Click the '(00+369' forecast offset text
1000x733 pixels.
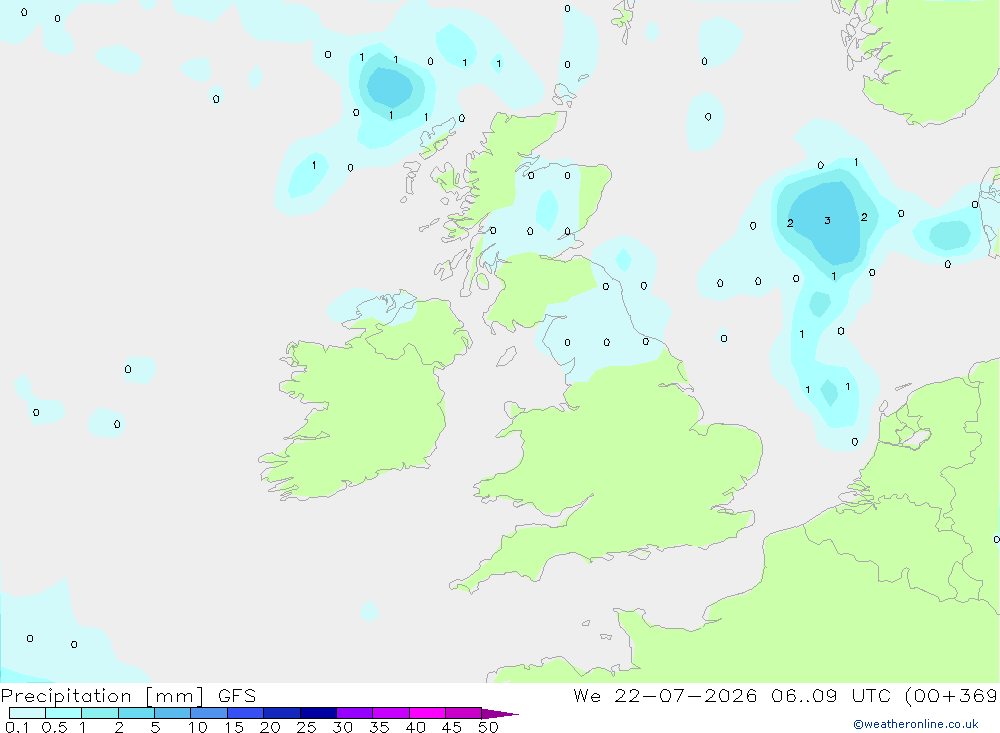click(951, 696)
